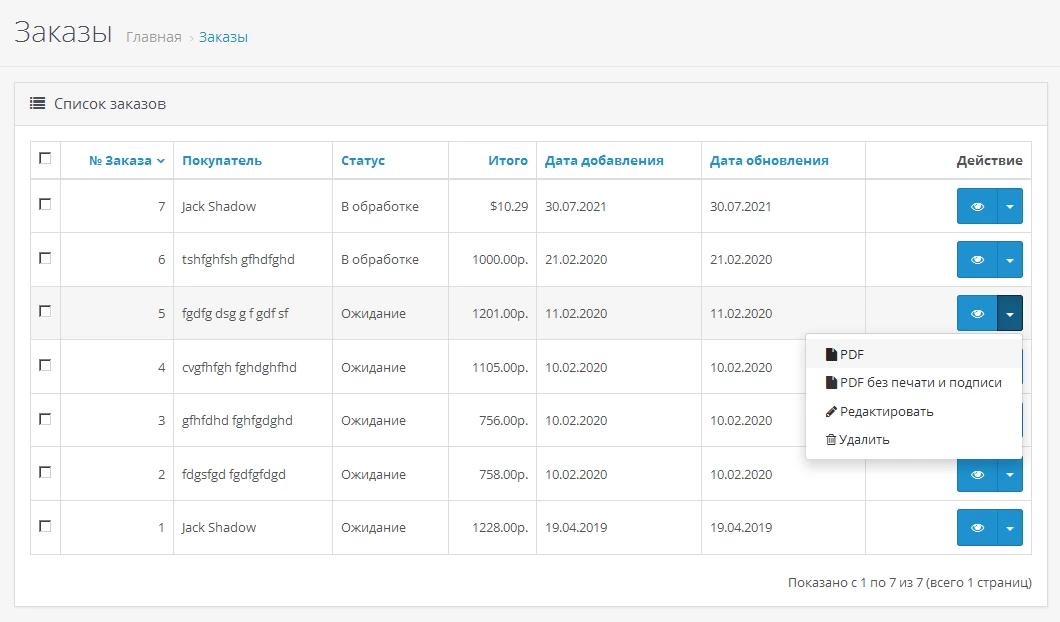Image resolution: width=1060 pixels, height=622 pixels.
Task: Choose PDF from the dropdown menu
Action: (x=913, y=354)
